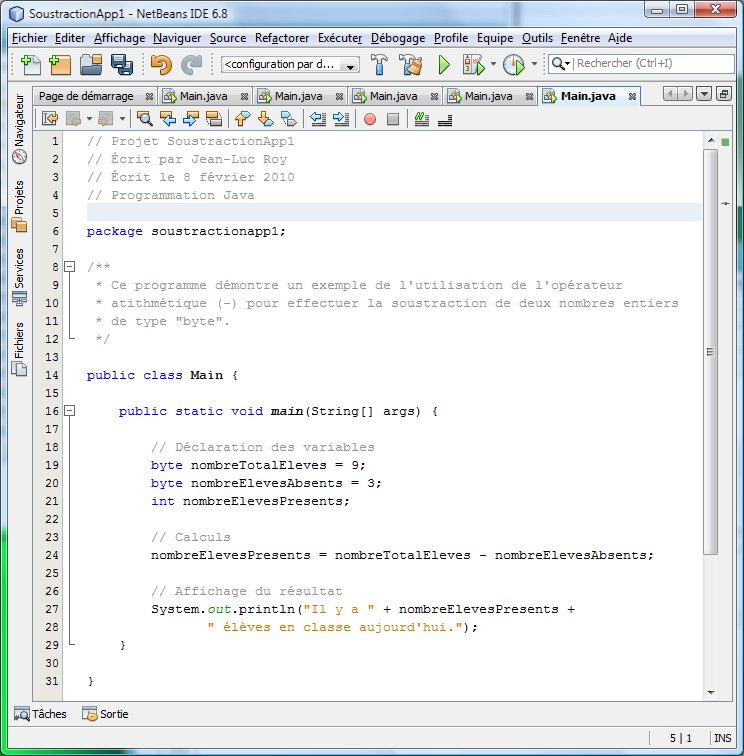Shift the line right
Viewport: 744px width, 756px height.
tap(341, 119)
